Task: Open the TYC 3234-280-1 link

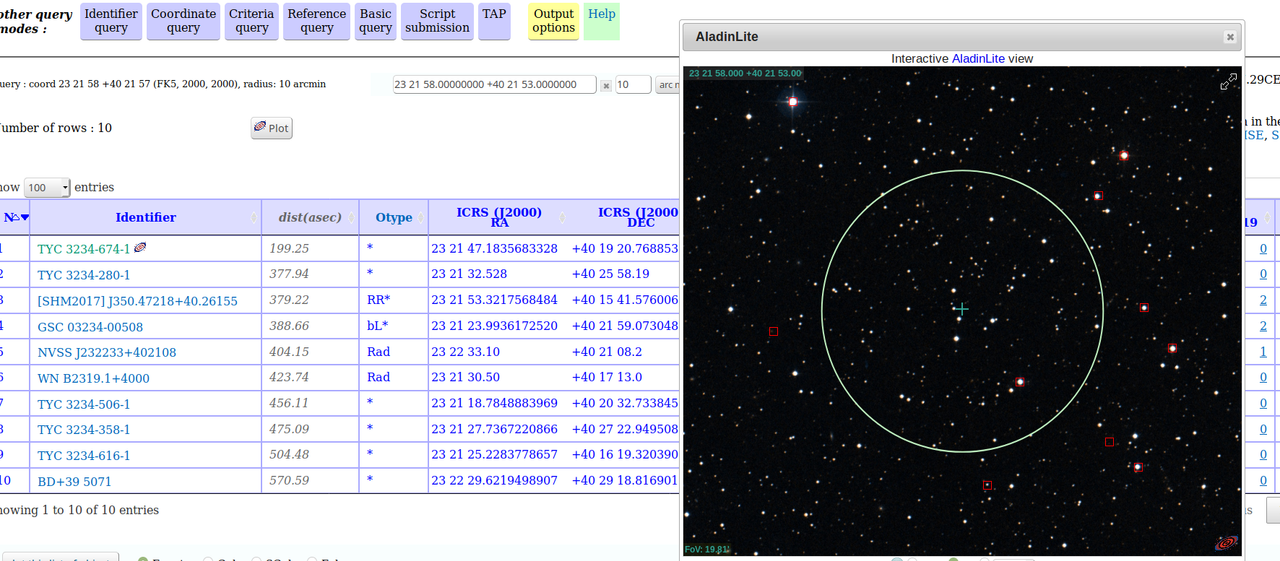Action: click(x=84, y=275)
